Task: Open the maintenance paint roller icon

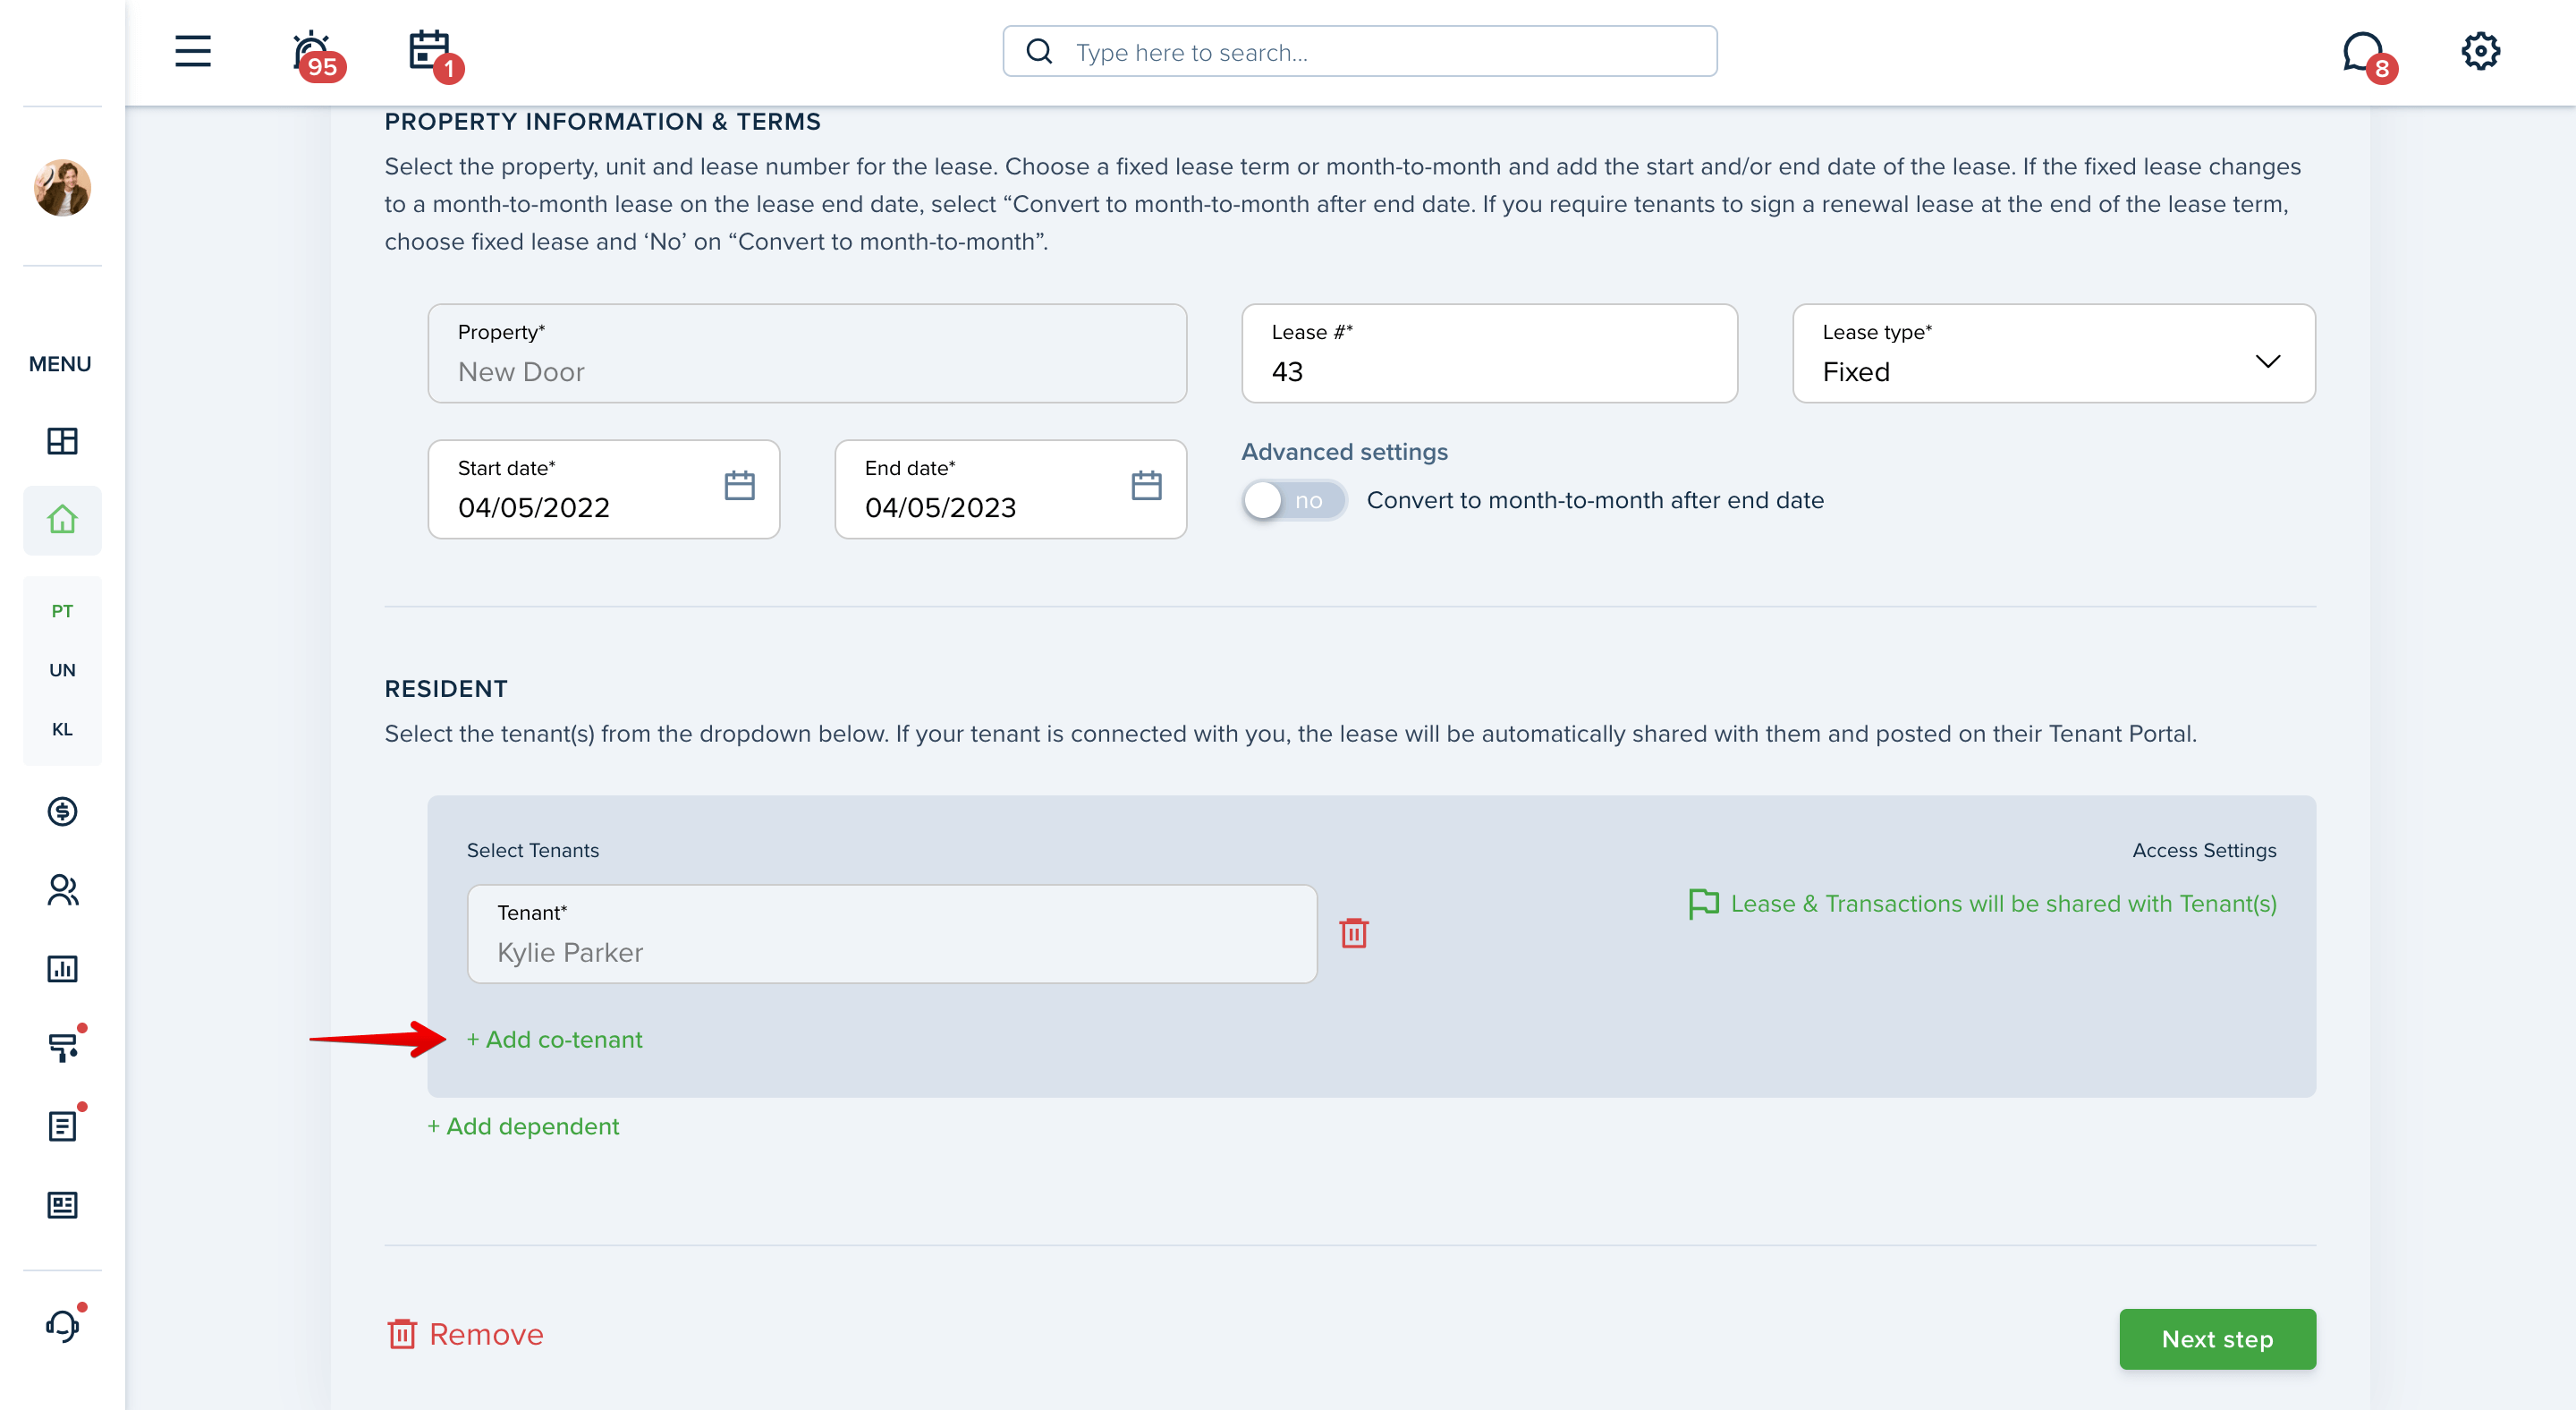Action: coord(64,1046)
